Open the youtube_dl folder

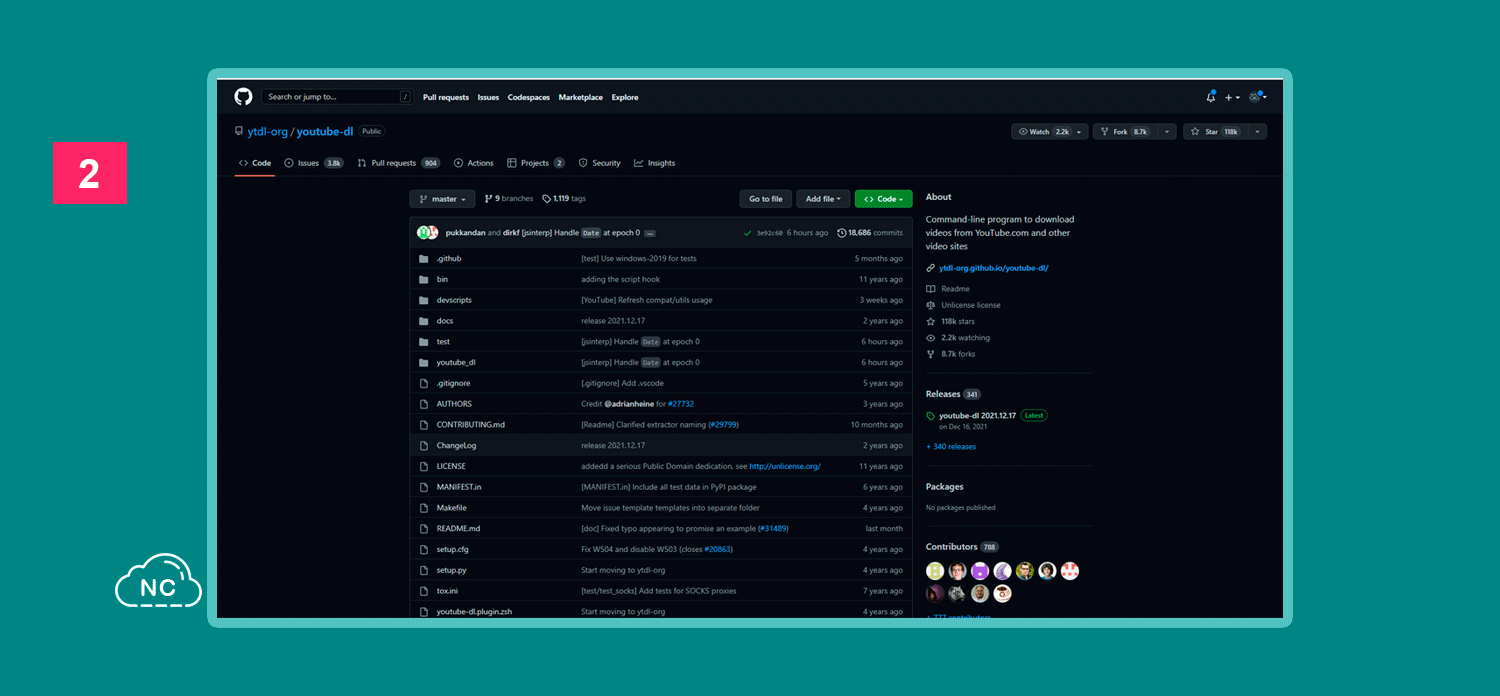(x=456, y=362)
